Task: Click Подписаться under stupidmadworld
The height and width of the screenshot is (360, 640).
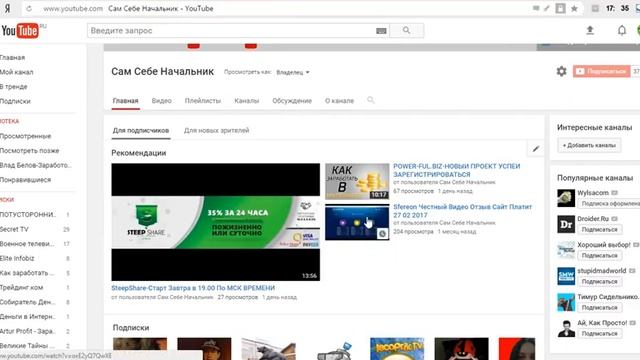Action: (x=600, y=282)
